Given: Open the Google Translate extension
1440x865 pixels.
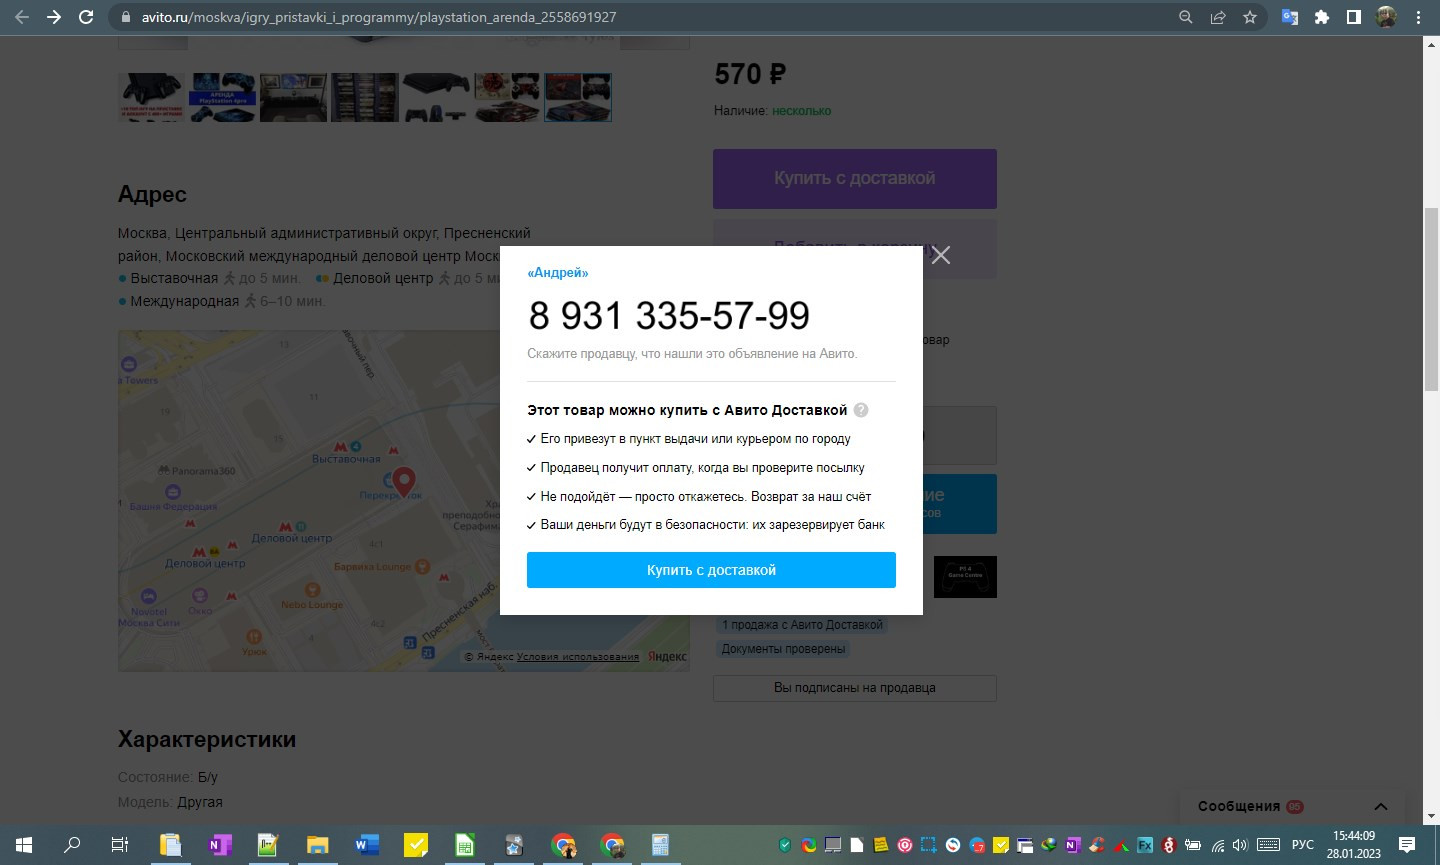Looking at the screenshot, I should (1290, 17).
